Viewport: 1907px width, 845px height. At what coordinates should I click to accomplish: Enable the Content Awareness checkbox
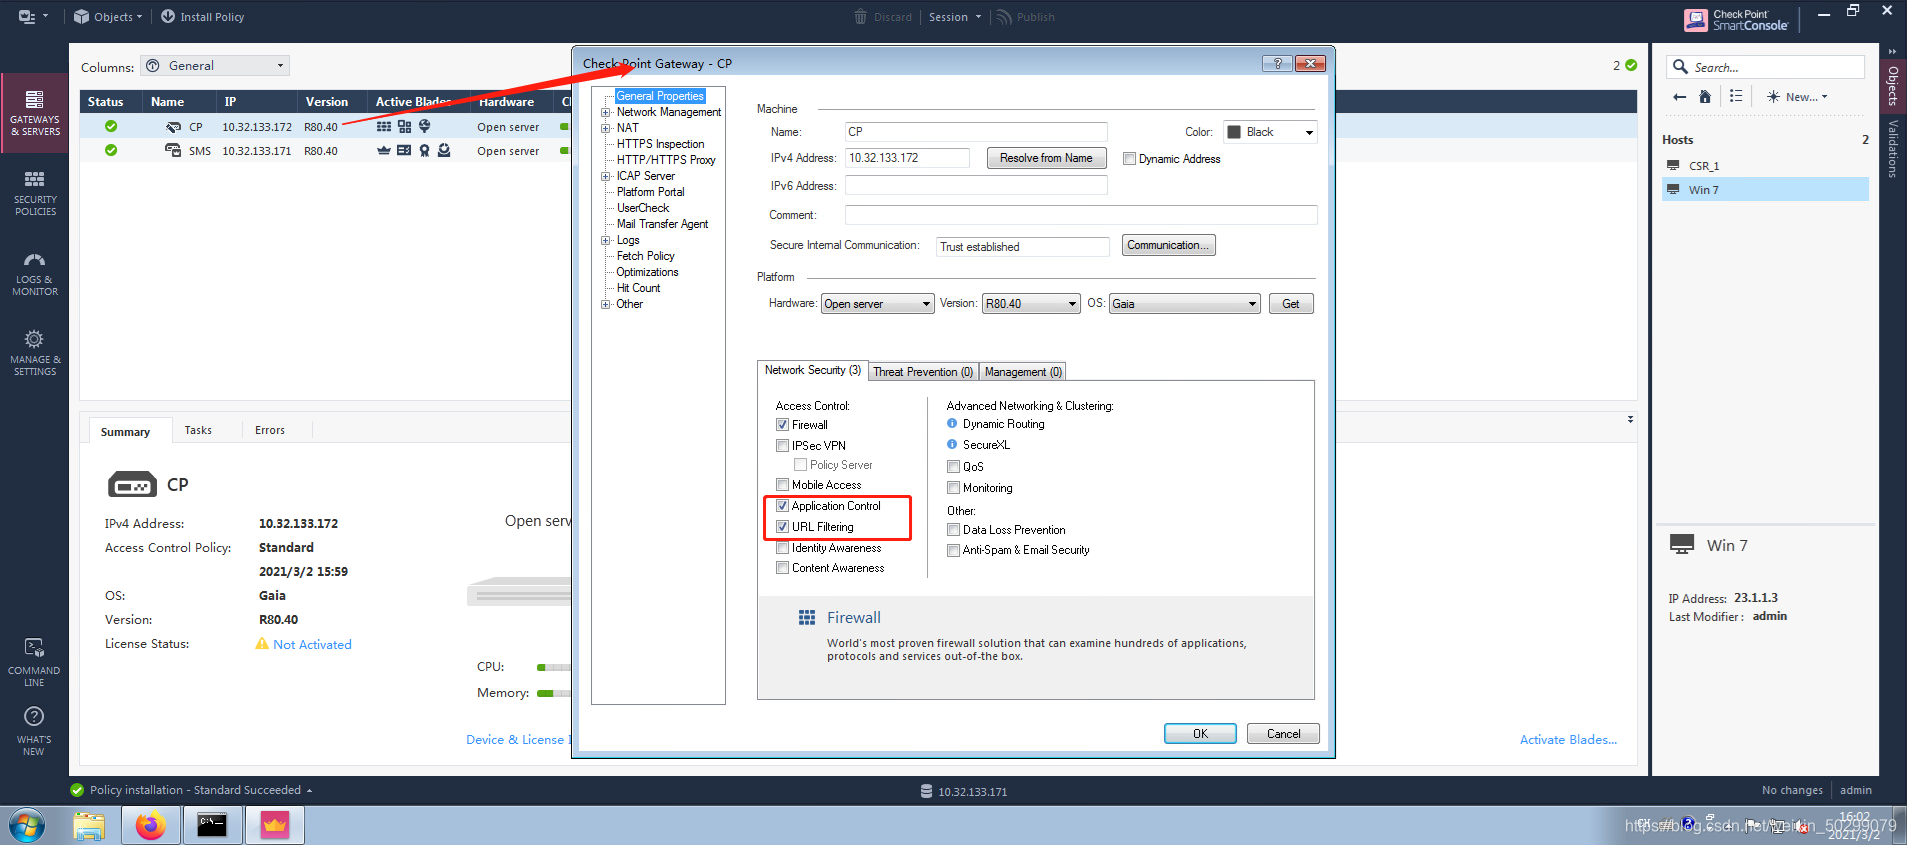point(783,568)
